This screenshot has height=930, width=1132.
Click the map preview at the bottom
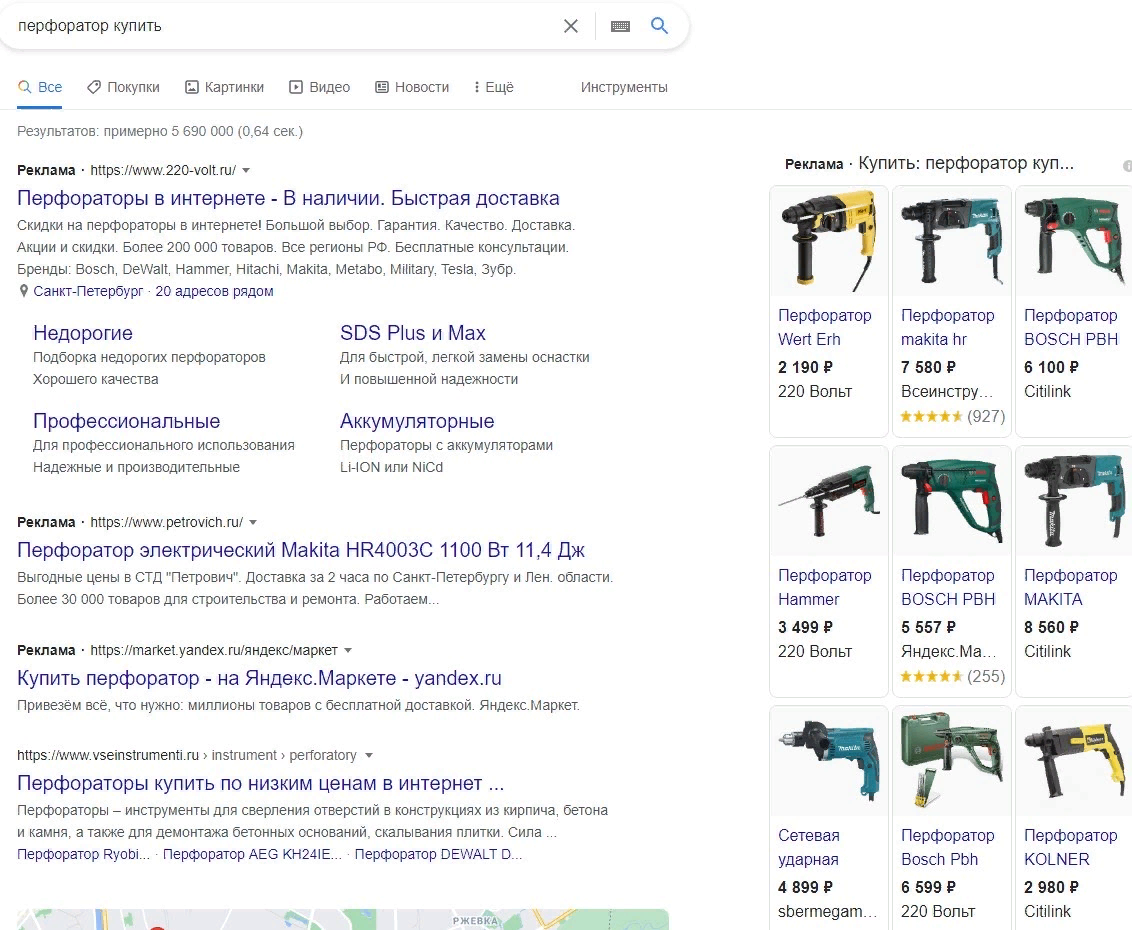[343, 919]
